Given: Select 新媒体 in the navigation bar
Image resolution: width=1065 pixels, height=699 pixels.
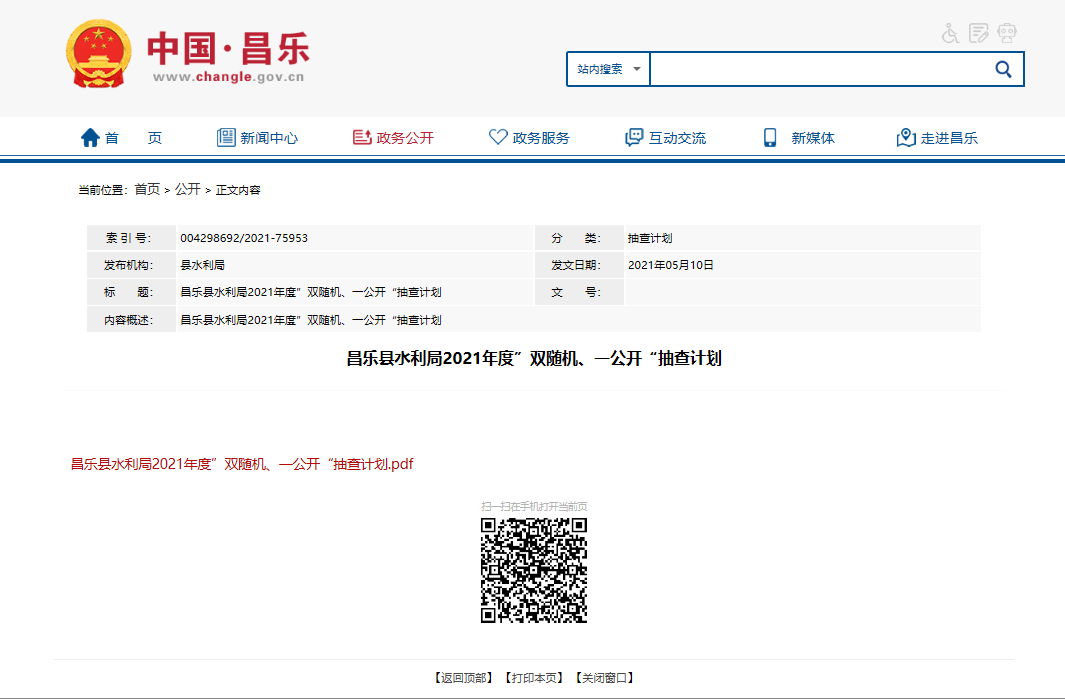Looking at the screenshot, I should tap(799, 138).
